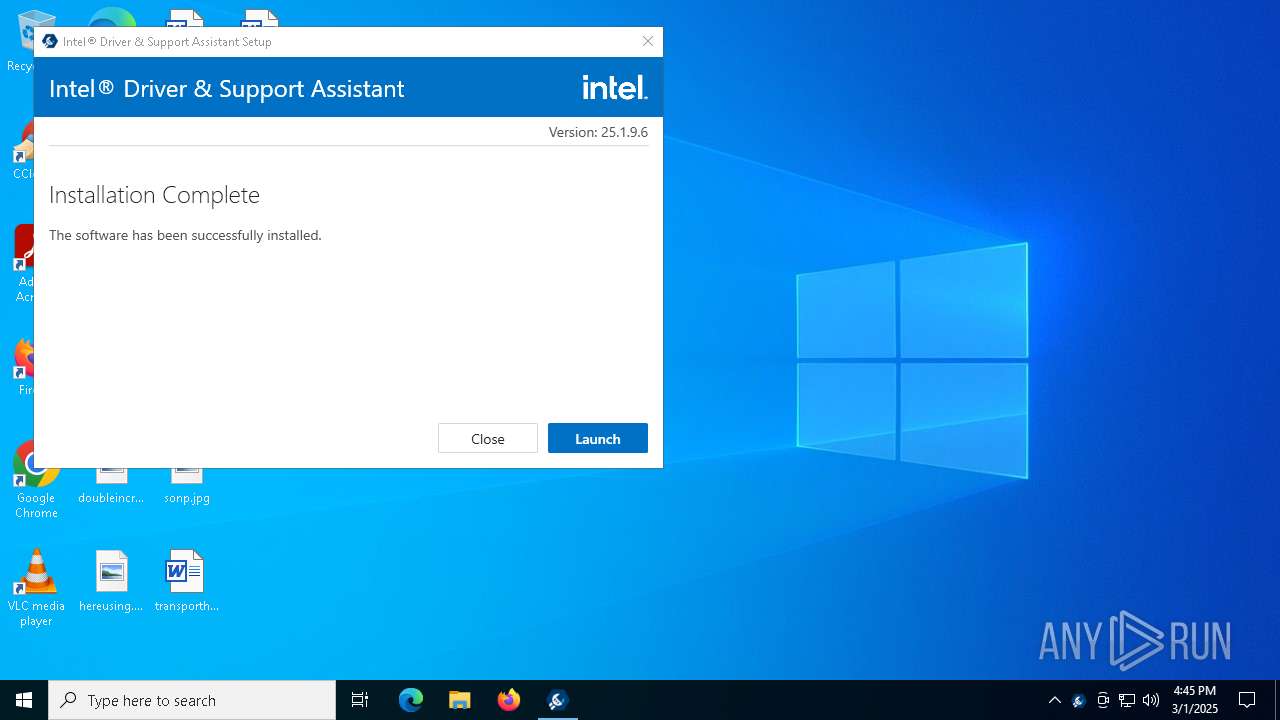Open Microsoft Edge from the taskbar

[411, 700]
